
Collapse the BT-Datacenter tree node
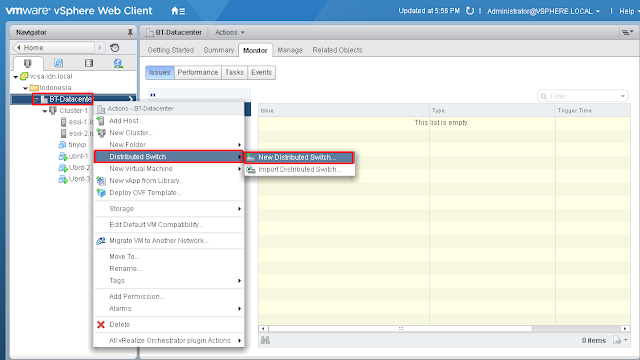[x=36, y=99]
